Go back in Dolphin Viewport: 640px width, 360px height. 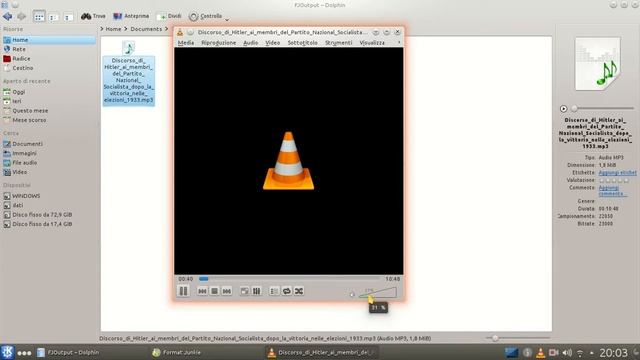tap(7, 16)
